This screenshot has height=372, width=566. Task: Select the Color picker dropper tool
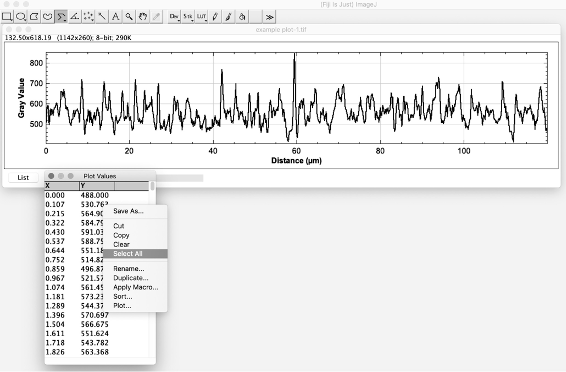[156, 17]
